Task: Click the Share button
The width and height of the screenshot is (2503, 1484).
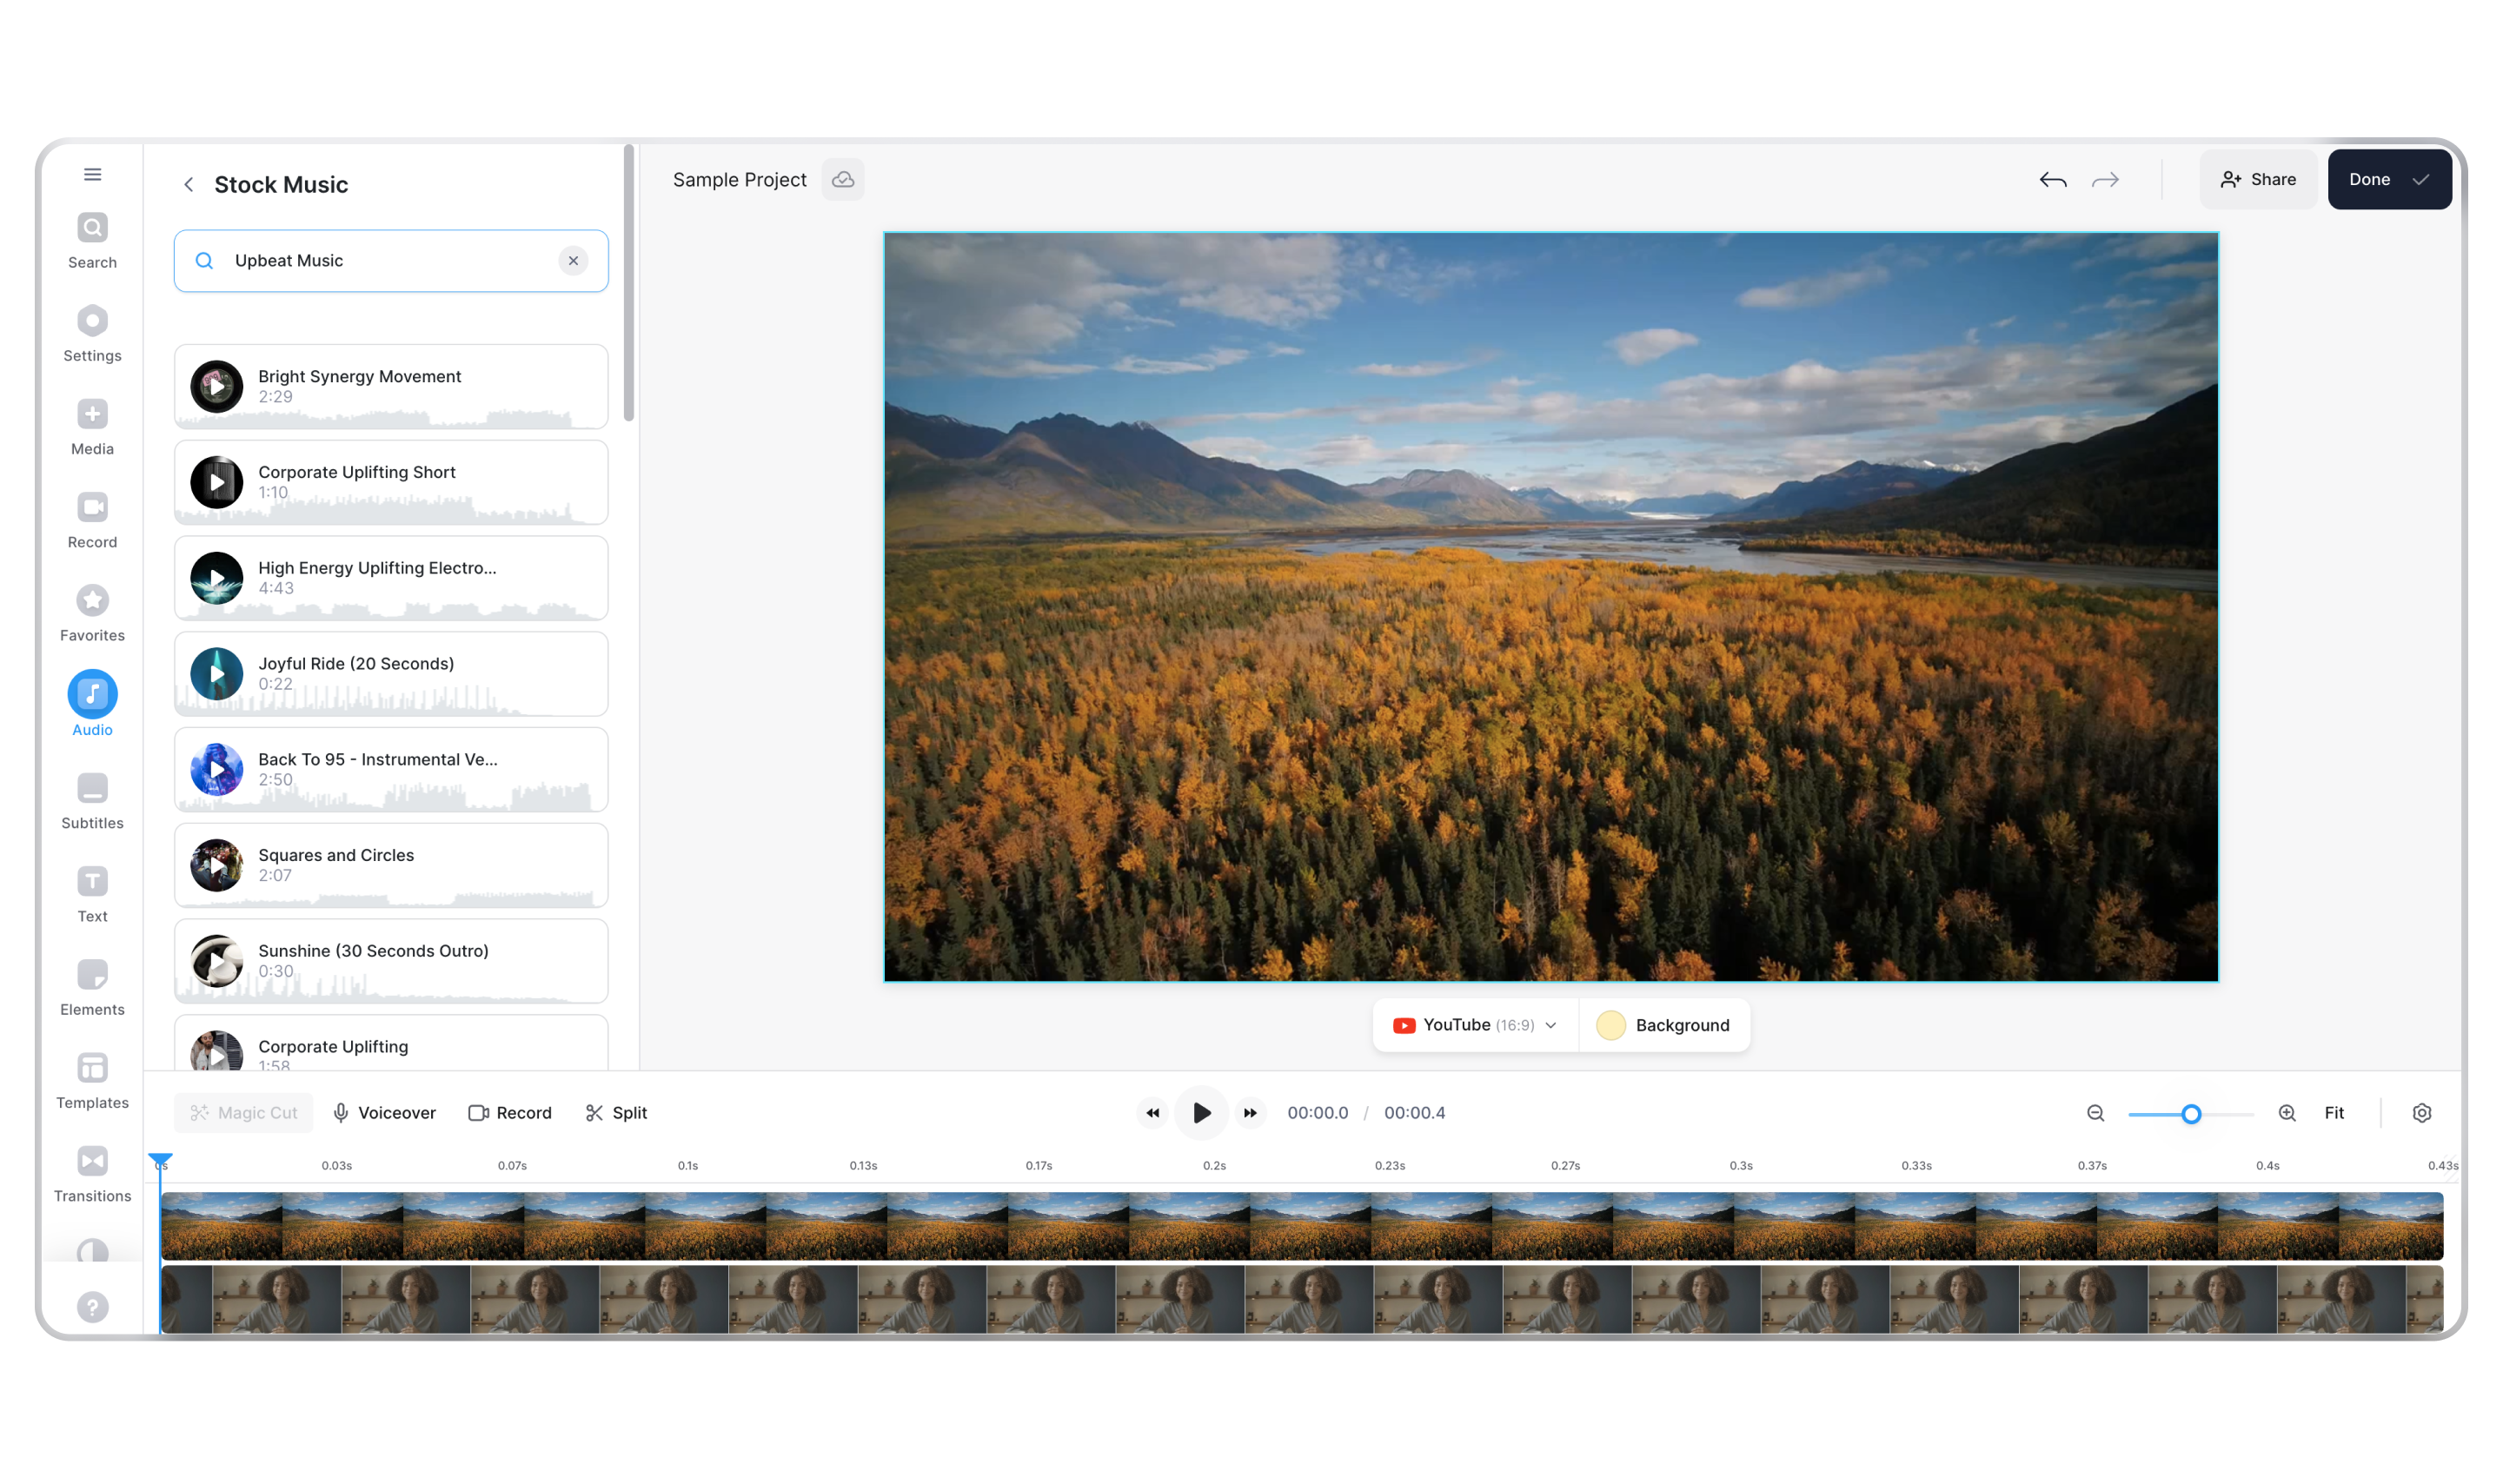Action: 2257,179
